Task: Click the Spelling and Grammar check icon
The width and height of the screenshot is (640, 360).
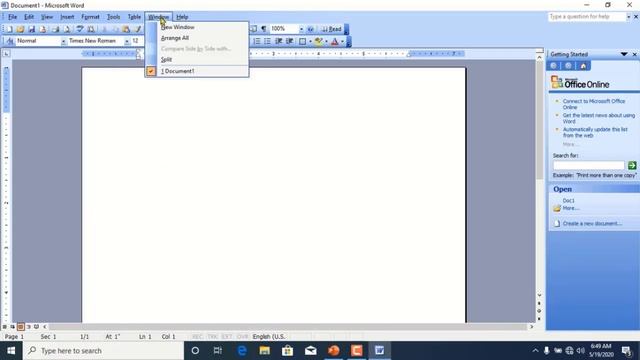Action: pyautogui.click(x=80, y=29)
